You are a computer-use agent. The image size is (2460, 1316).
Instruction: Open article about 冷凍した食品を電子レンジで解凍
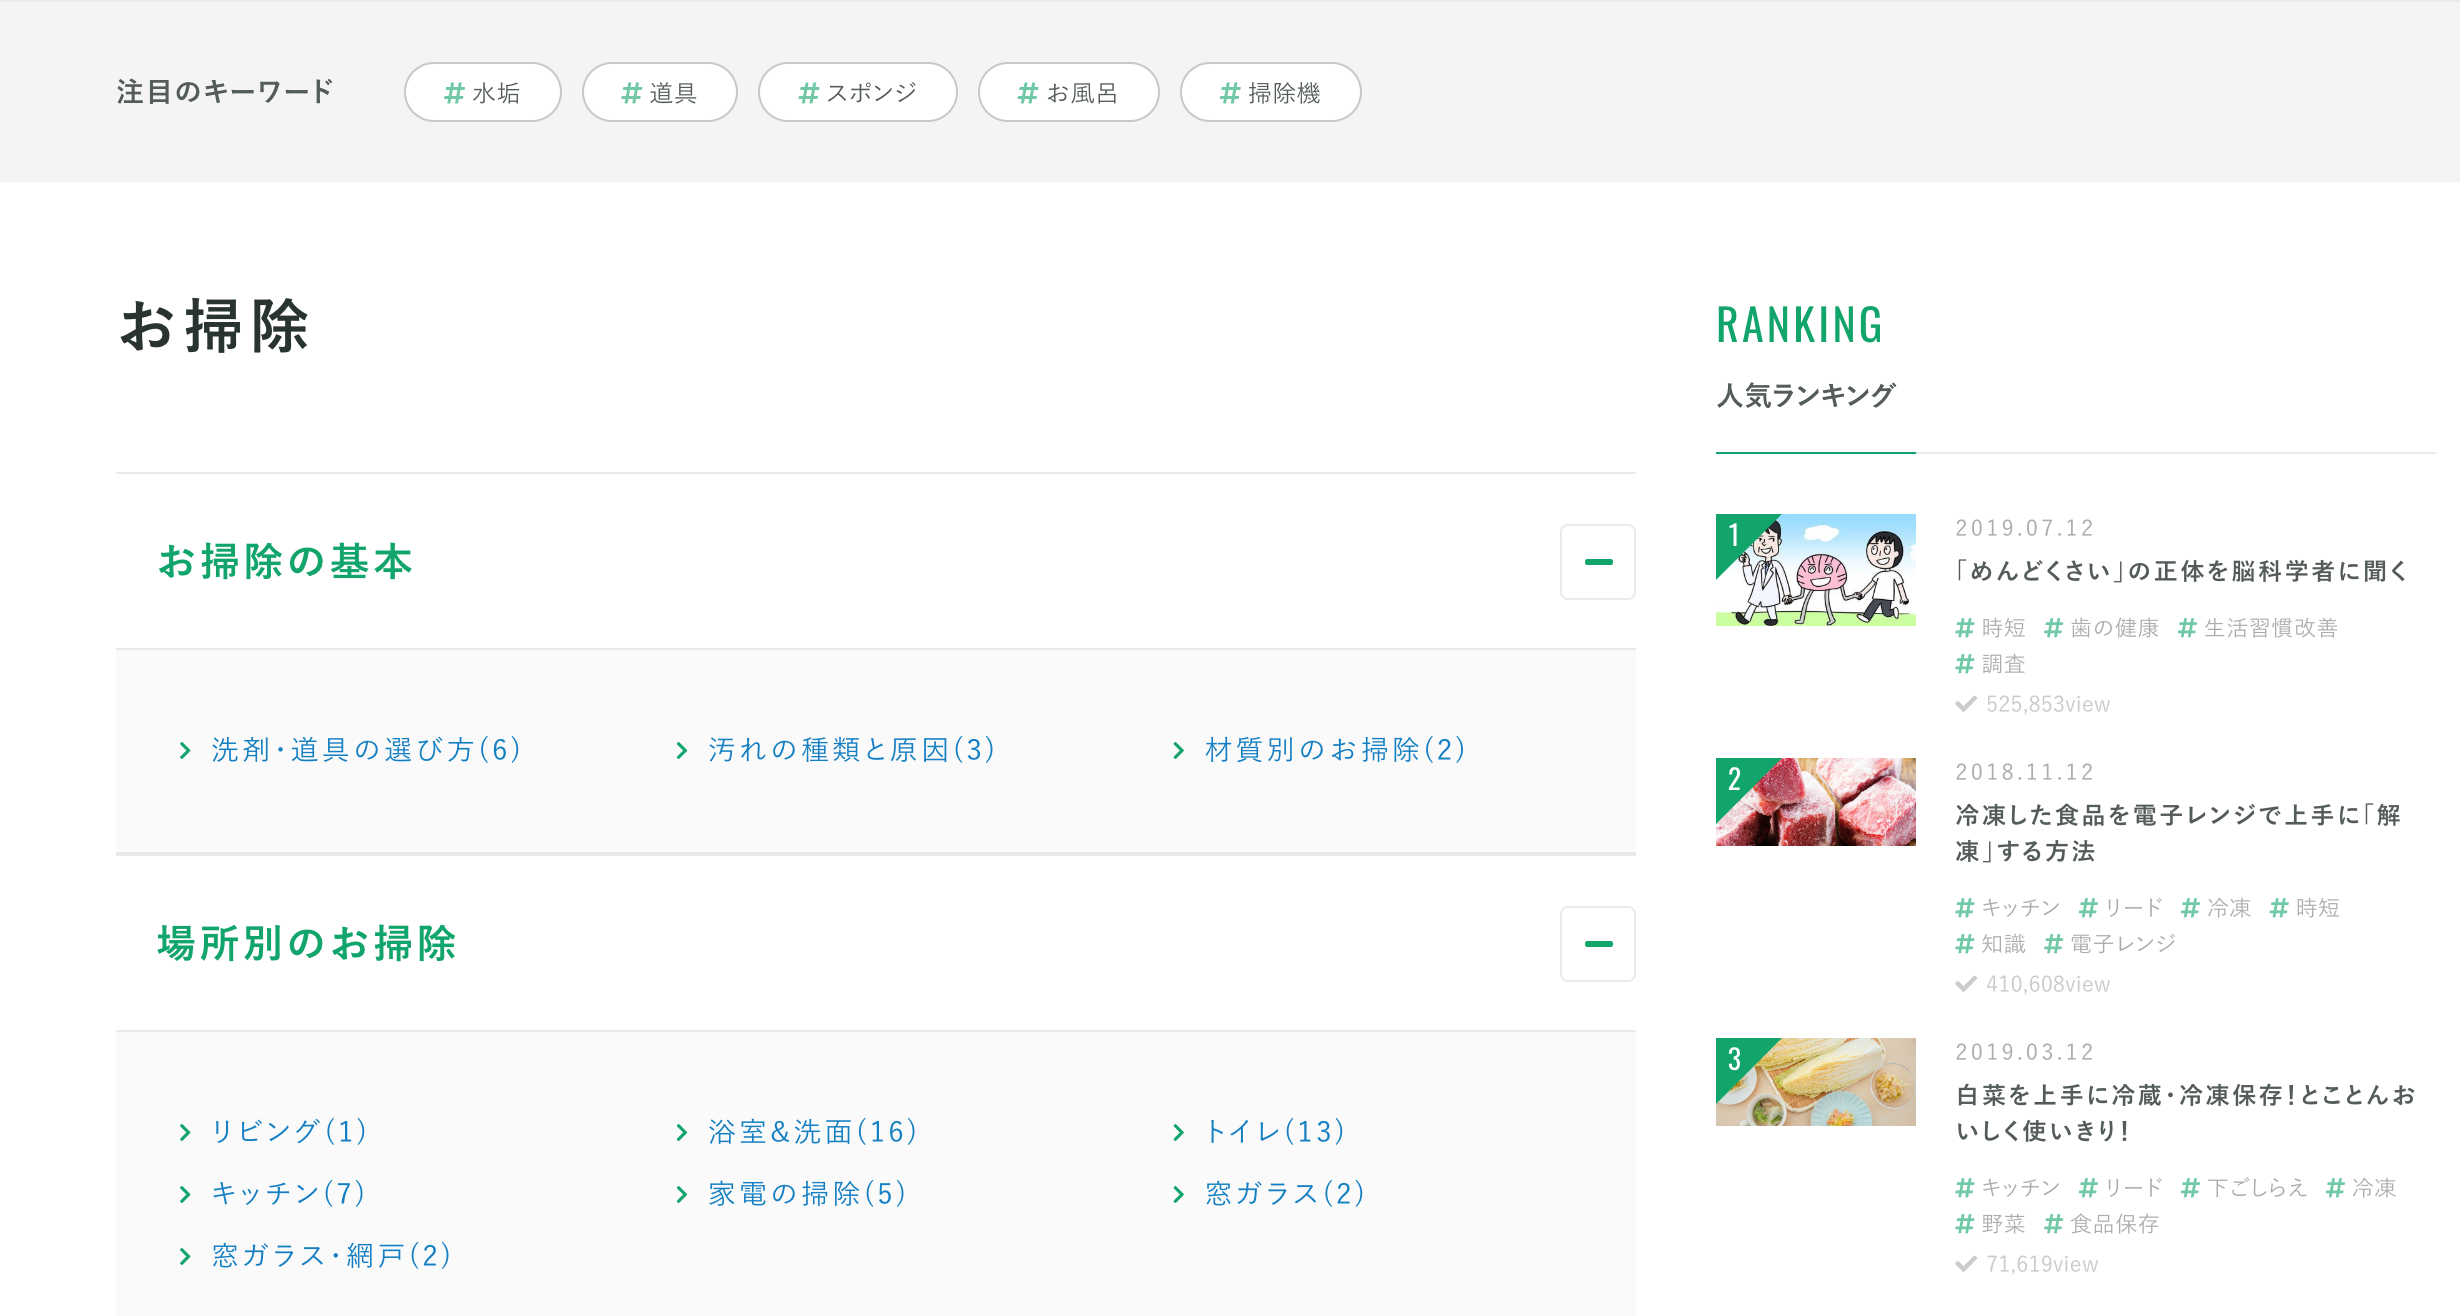pyautogui.click(x=2178, y=833)
